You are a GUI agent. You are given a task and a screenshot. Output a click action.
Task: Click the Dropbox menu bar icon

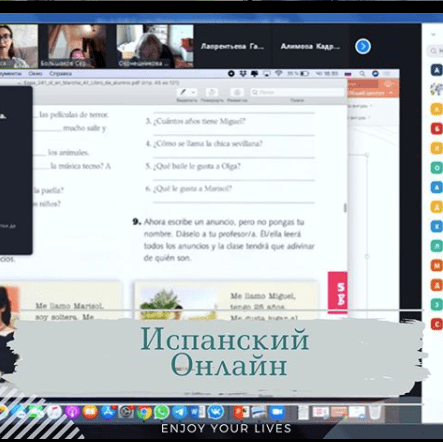point(243,73)
